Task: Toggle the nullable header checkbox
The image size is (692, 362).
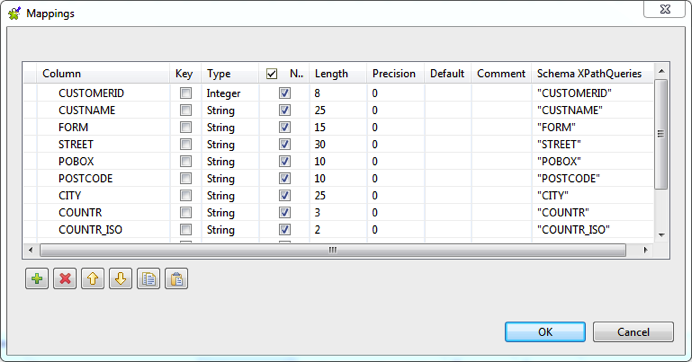Action: tap(272, 74)
